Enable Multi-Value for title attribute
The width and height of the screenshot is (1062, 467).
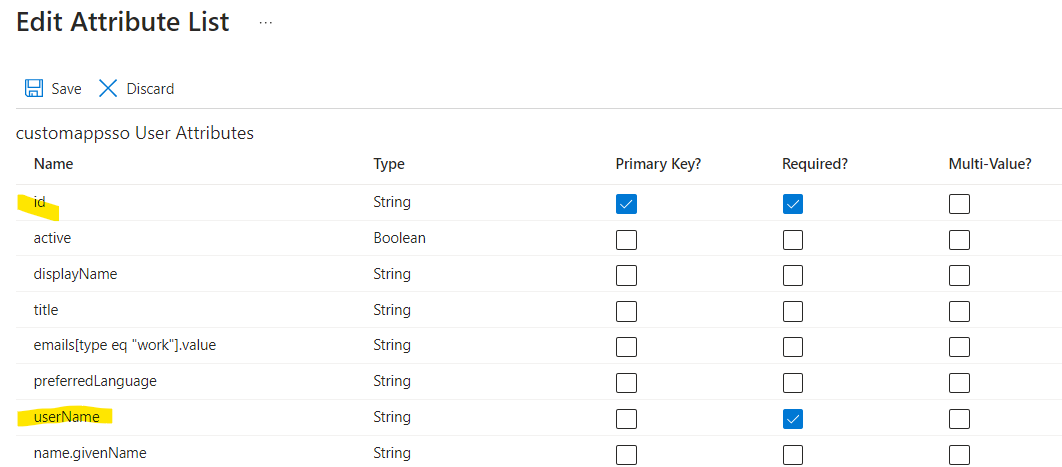click(x=959, y=311)
